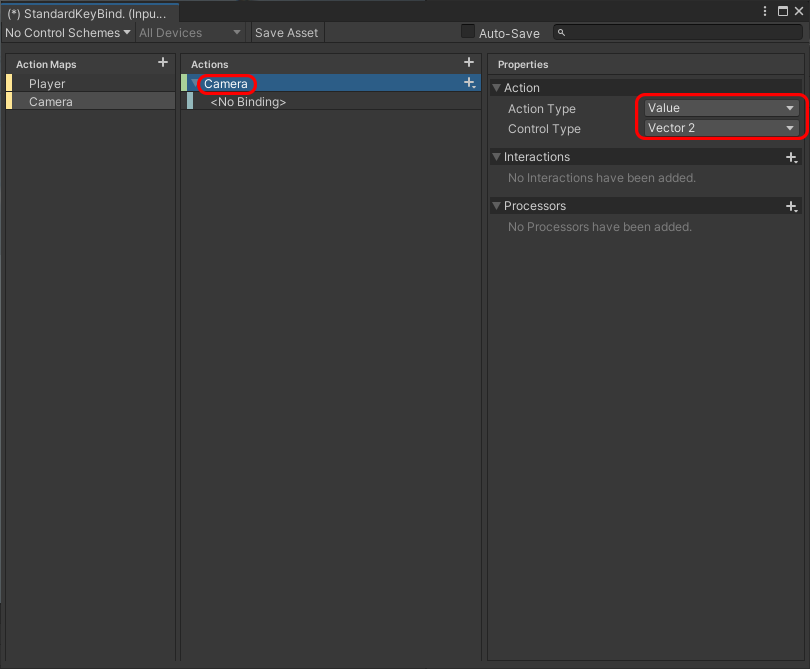Click the Save Asset button

click(x=287, y=33)
